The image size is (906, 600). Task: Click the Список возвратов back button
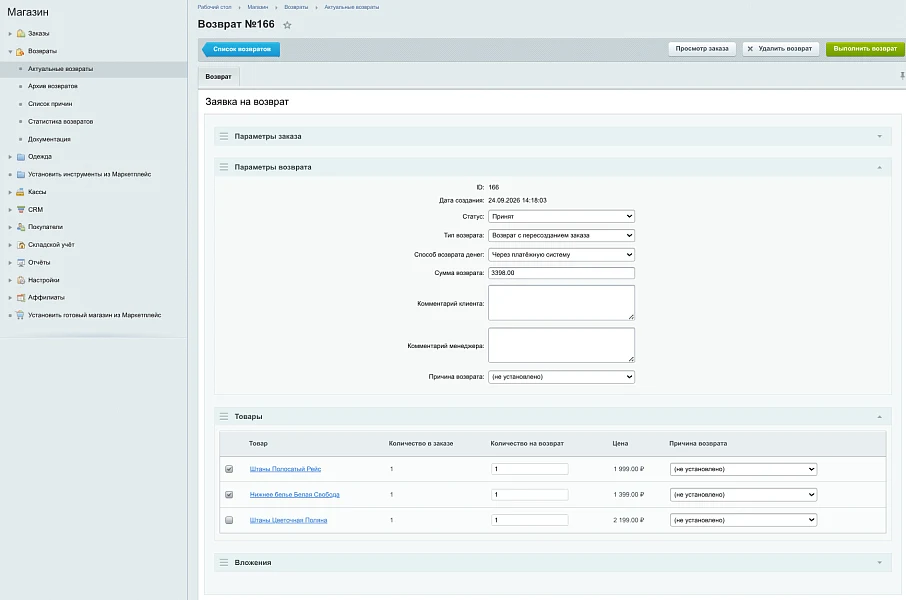242,49
